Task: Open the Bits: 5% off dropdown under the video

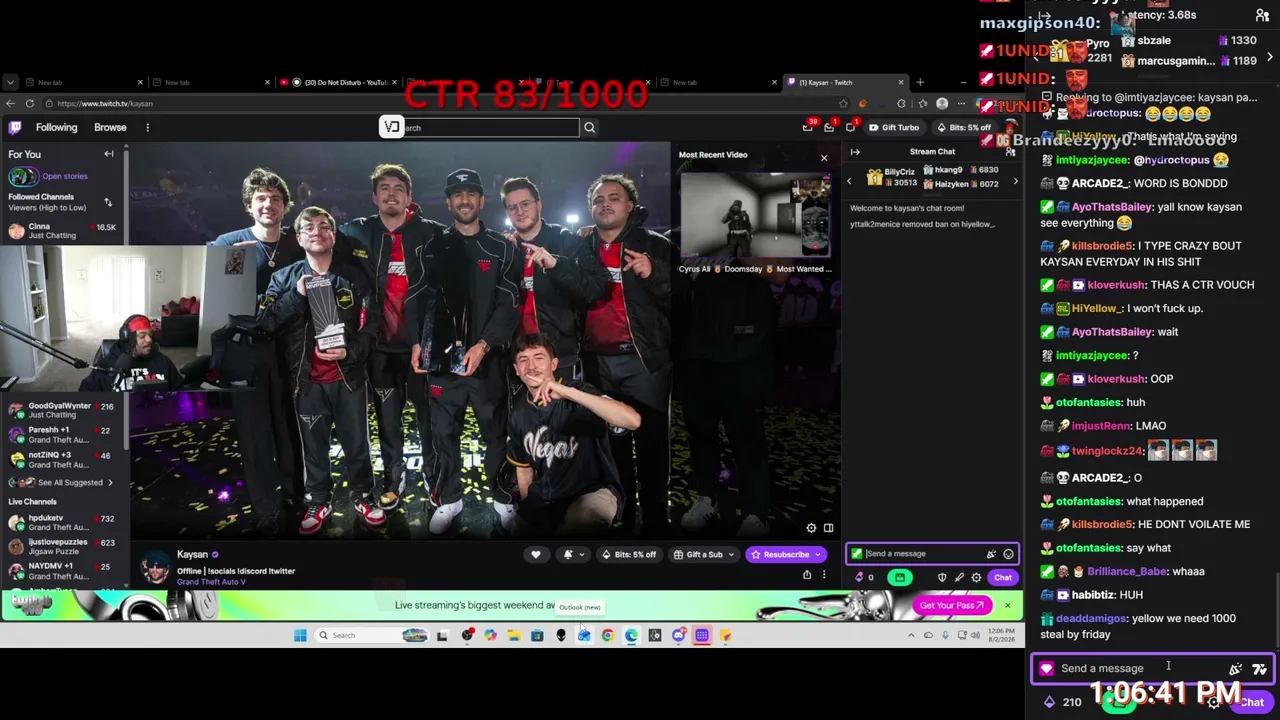Action: 629,555
